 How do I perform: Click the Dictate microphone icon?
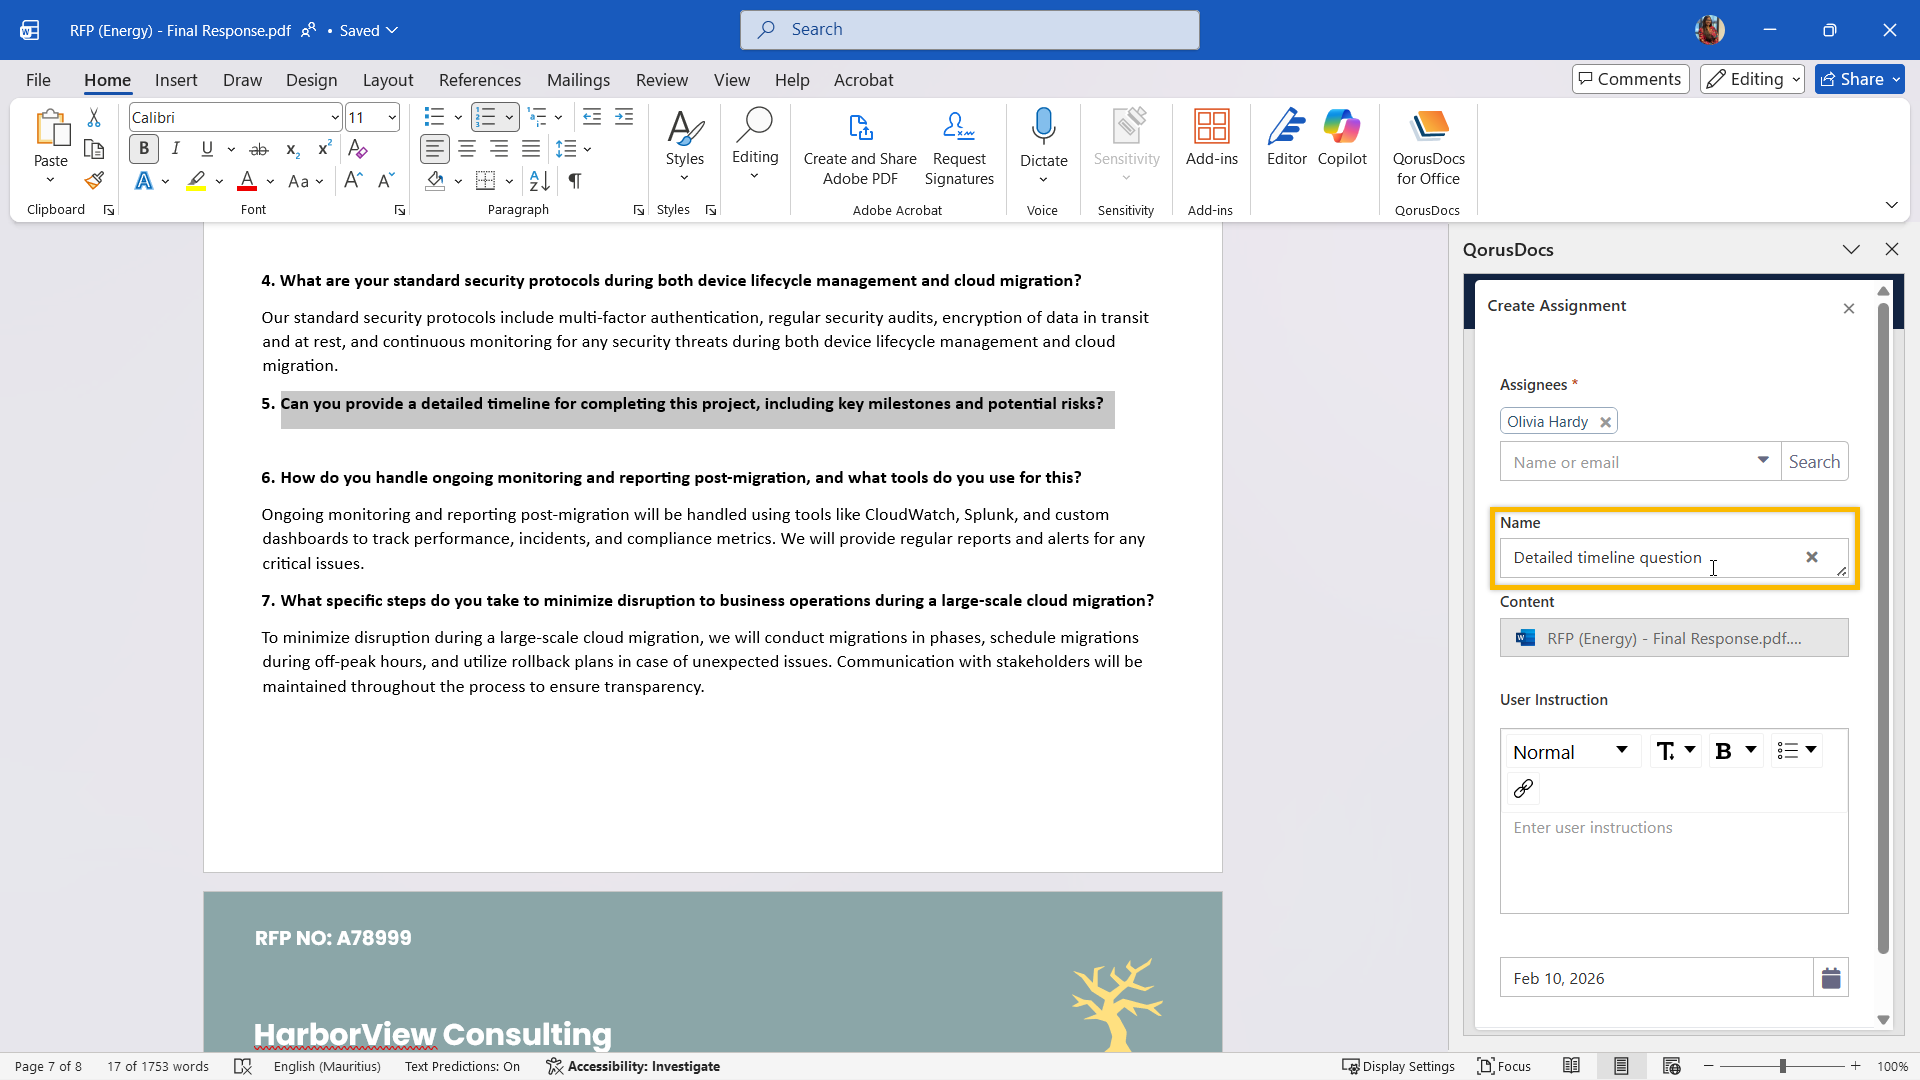point(1043,128)
